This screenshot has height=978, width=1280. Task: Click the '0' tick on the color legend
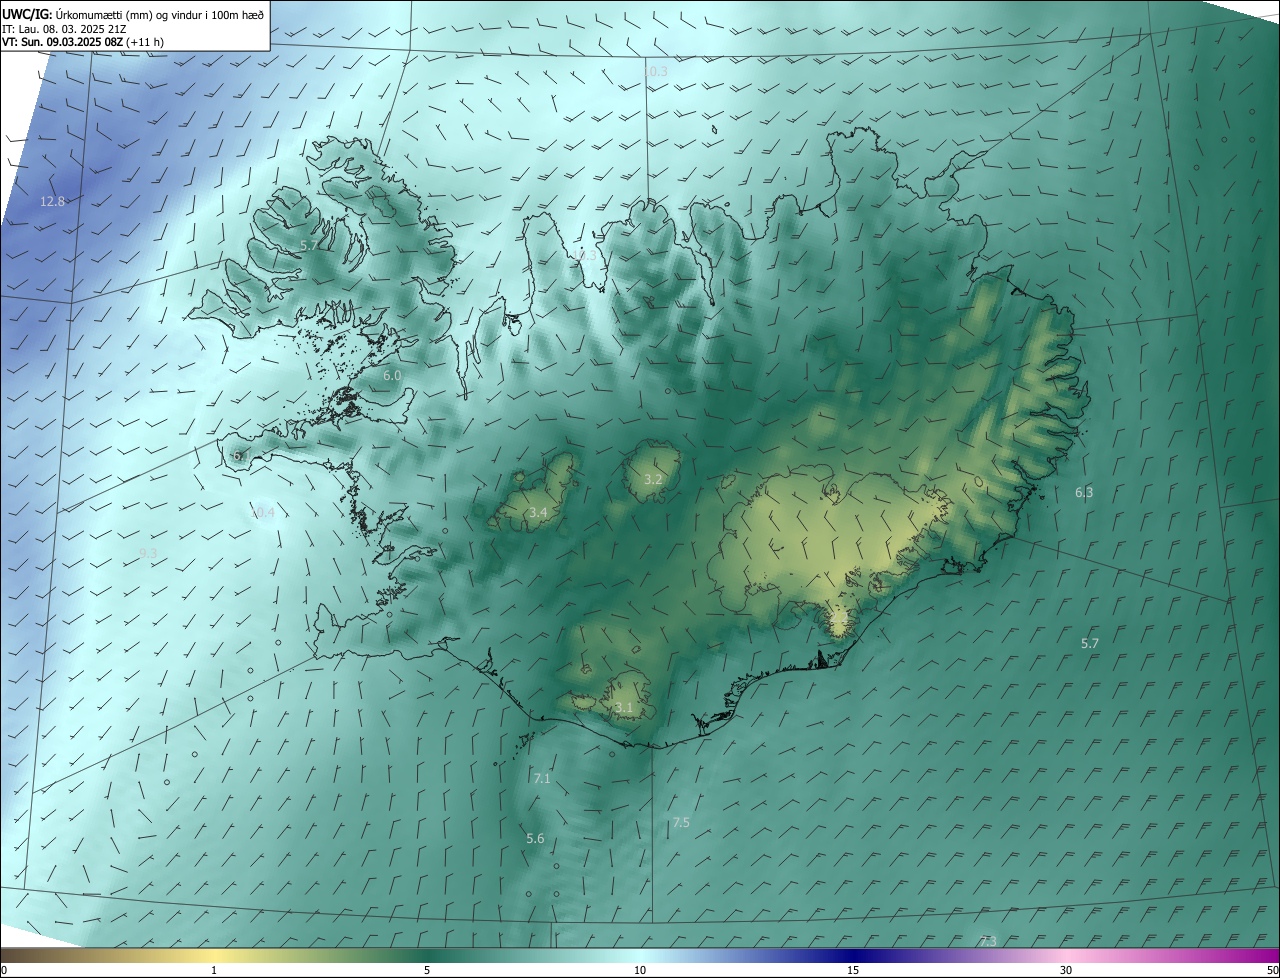pos(4,970)
